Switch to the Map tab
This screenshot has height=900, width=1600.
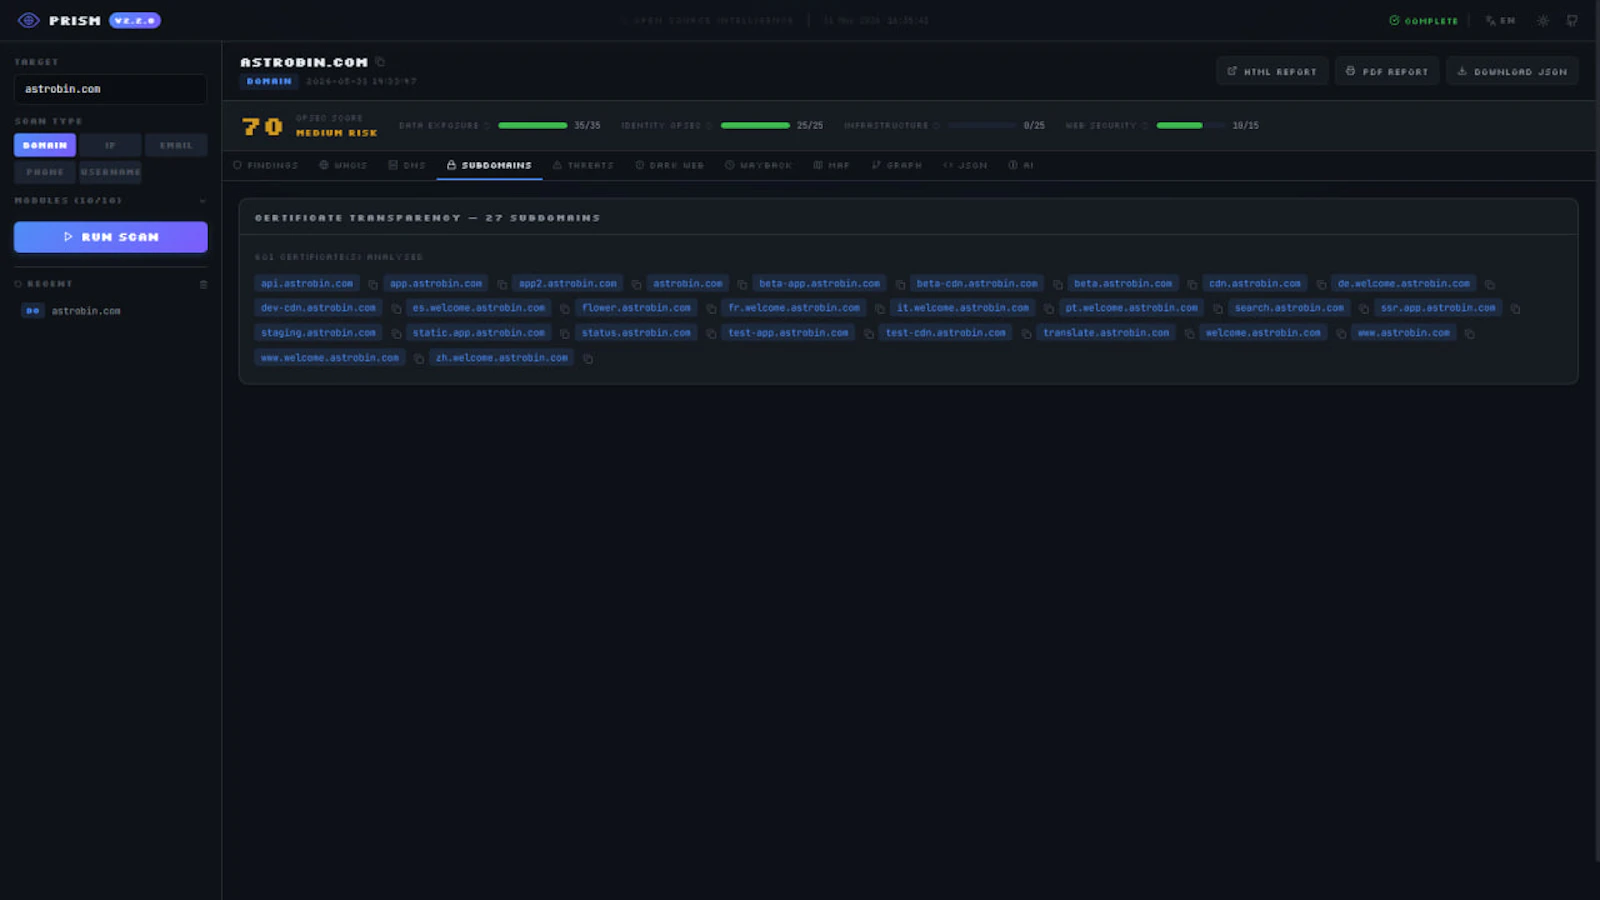(x=831, y=165)
